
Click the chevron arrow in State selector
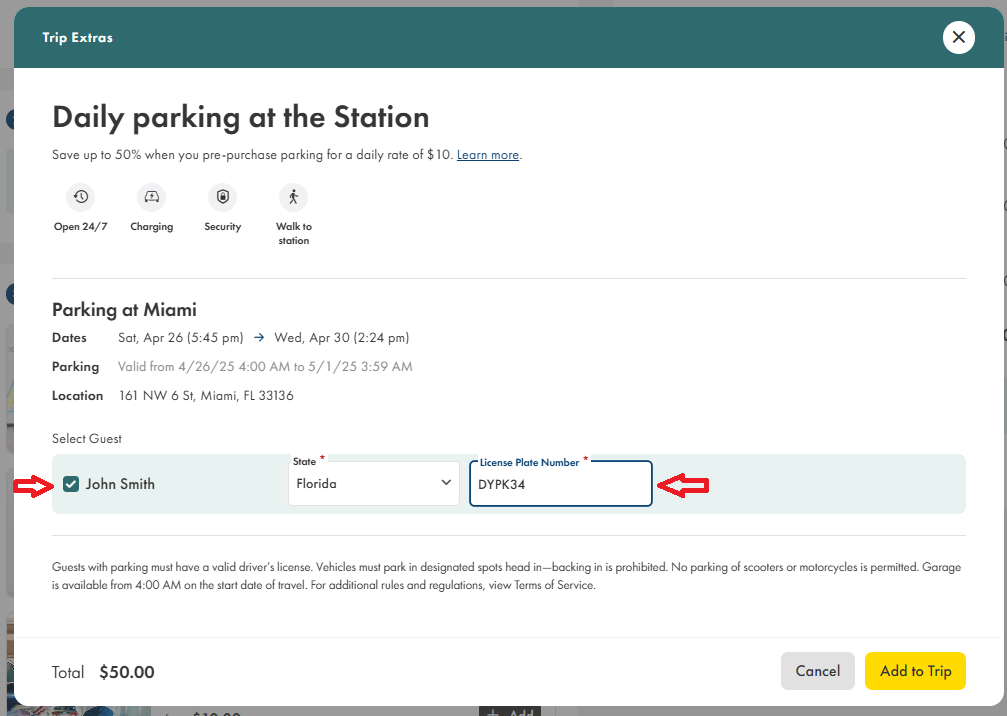446,483
